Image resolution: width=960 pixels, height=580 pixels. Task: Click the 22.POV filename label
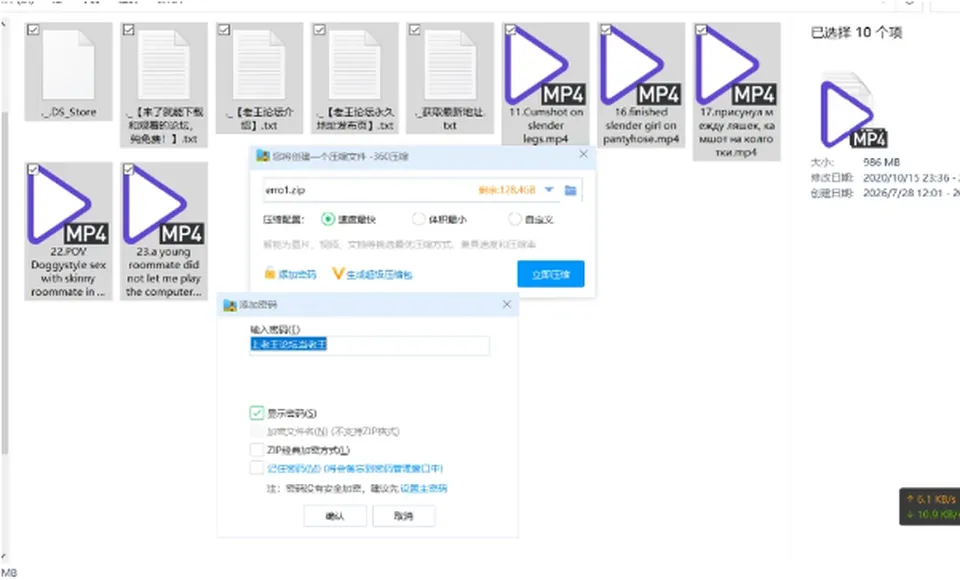(68, 271)
